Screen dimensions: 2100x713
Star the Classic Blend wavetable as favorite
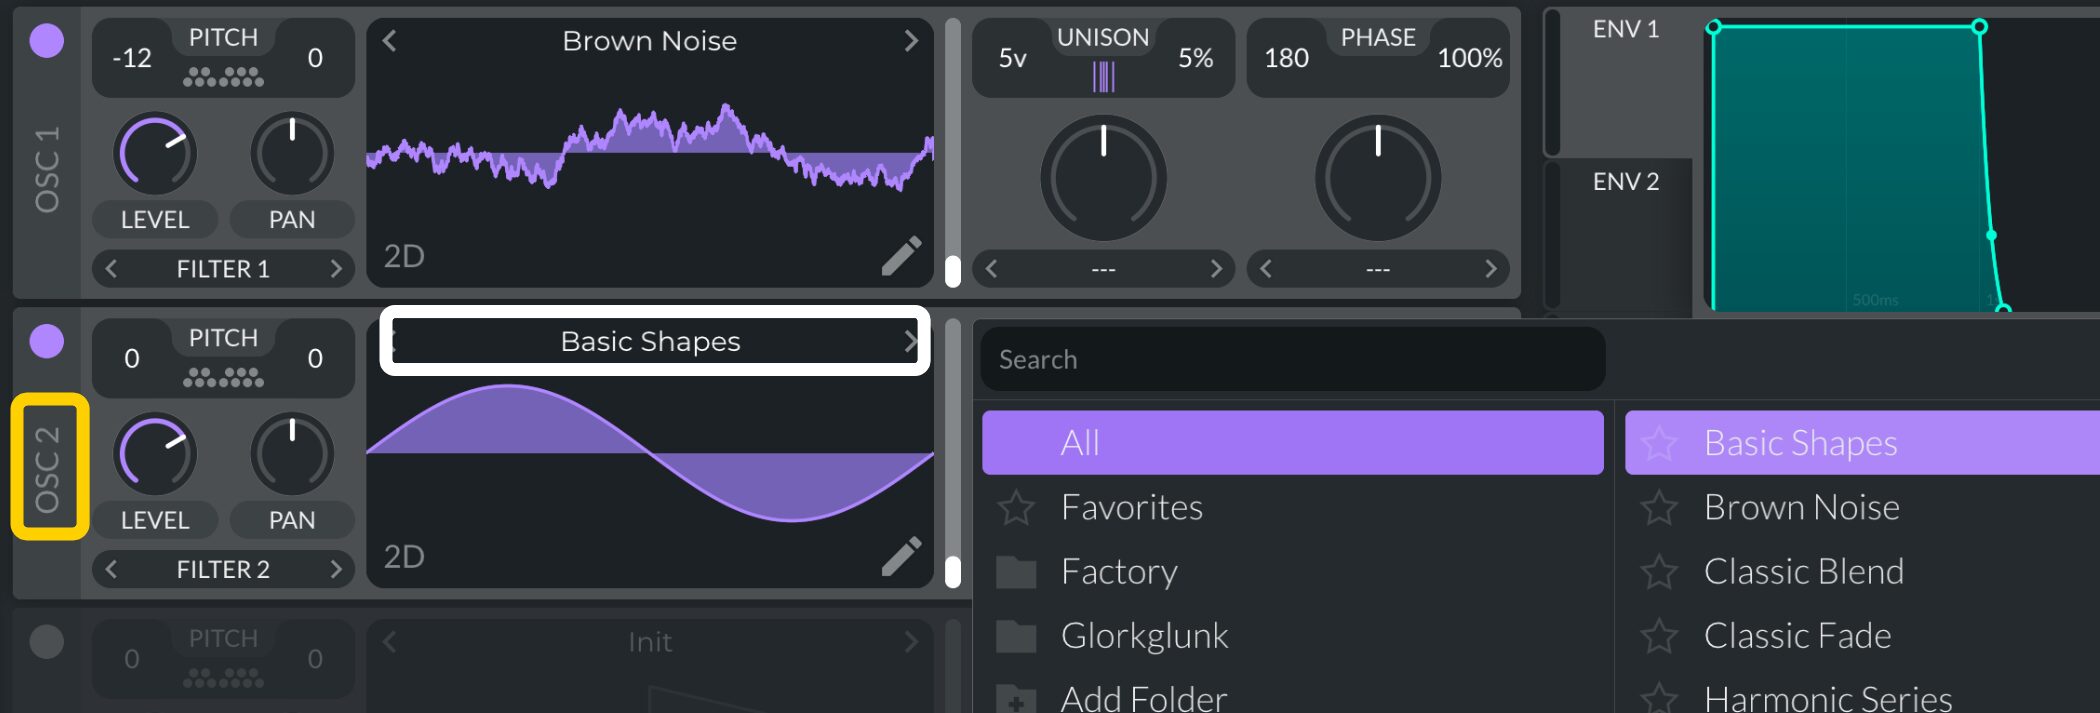(1659, 572)
